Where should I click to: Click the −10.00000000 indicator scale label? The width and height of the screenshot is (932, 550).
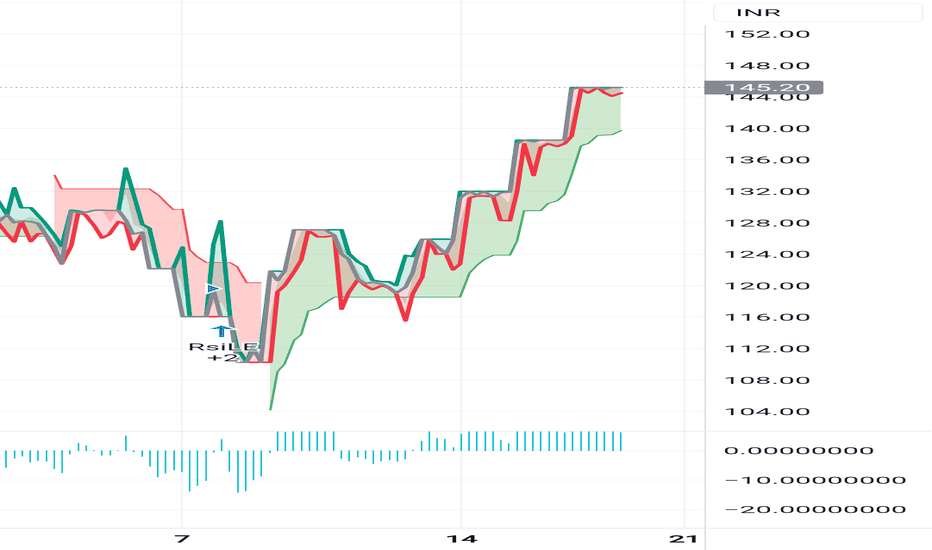pos(816,480)
